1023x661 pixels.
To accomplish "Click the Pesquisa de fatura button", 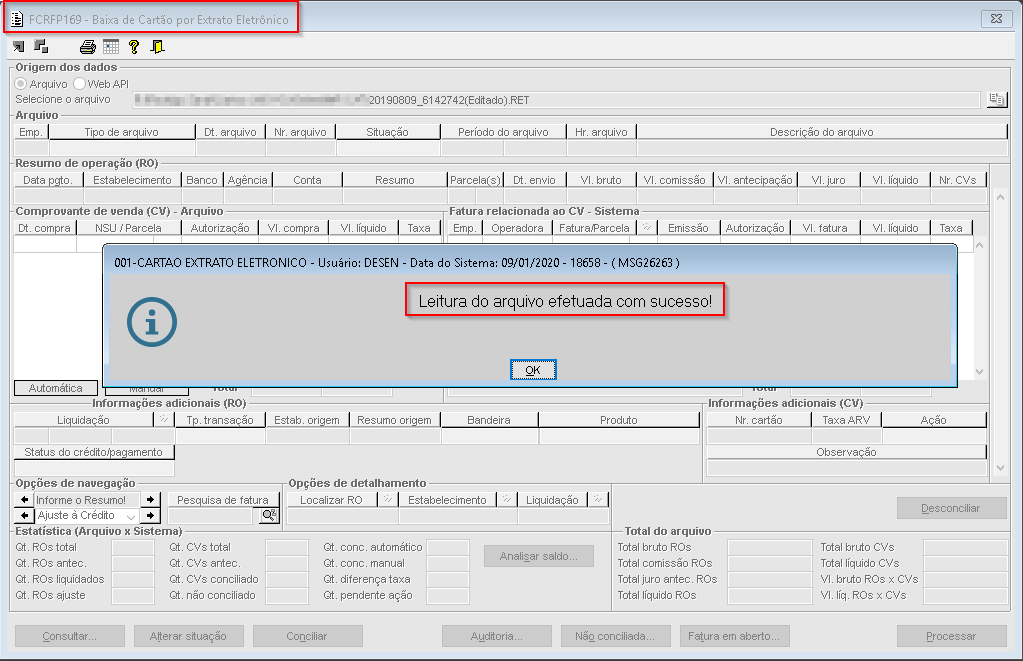I will tap(223, 500).
